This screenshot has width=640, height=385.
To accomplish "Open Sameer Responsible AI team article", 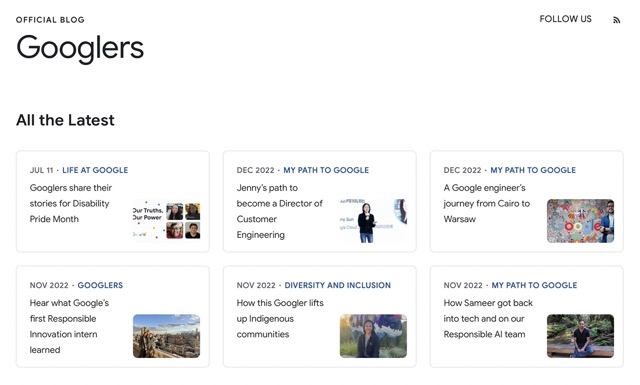I will point(488,318).
